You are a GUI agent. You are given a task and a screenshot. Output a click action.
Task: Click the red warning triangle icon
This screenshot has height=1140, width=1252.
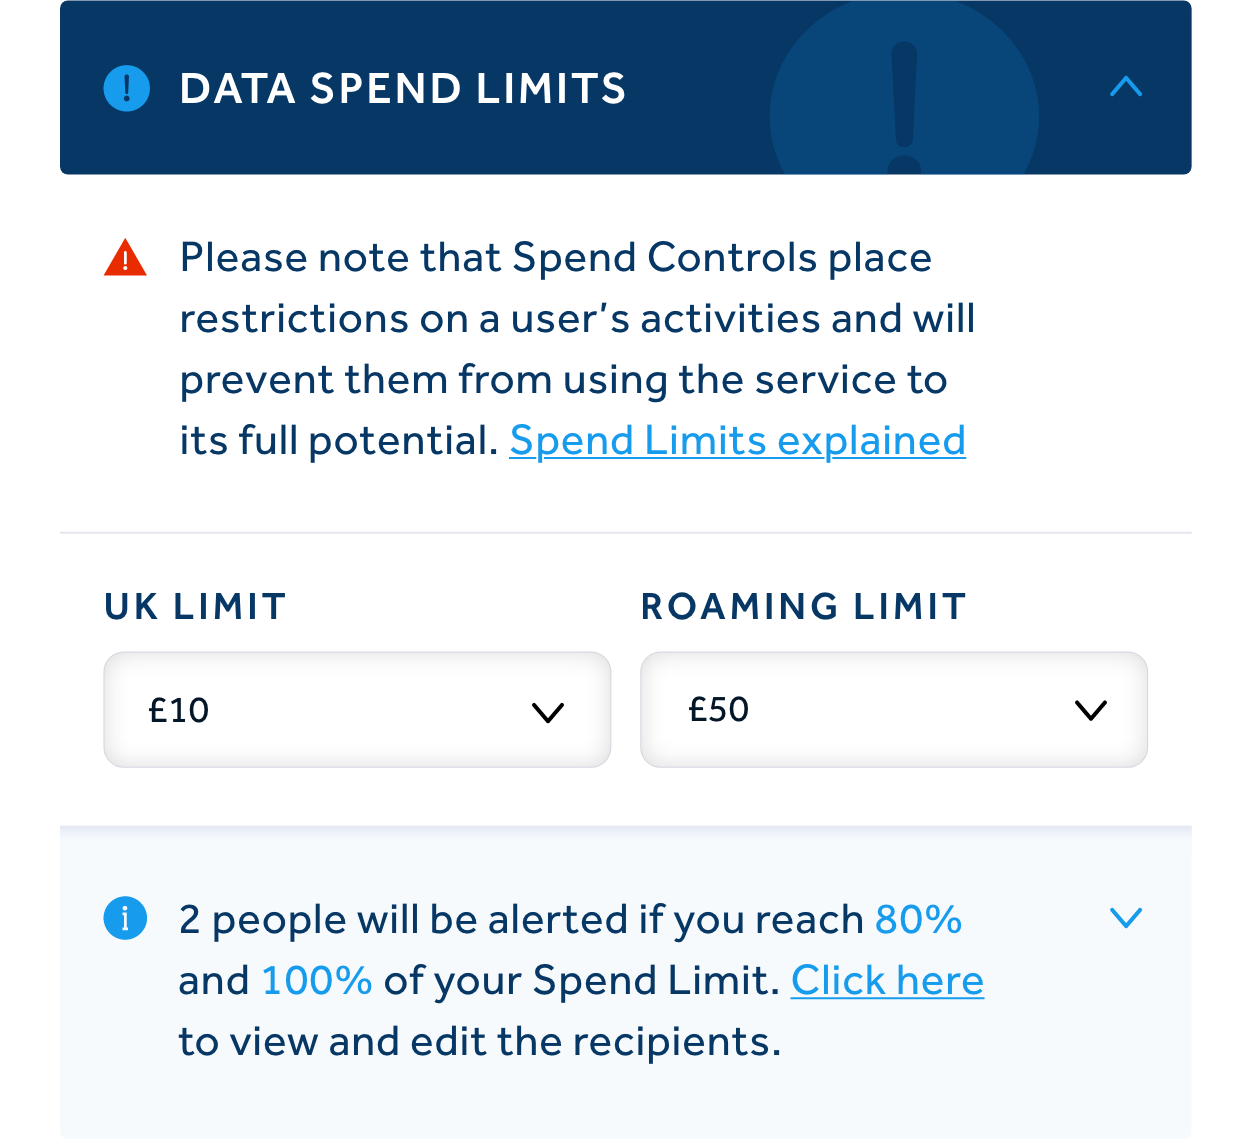point(125,258)
